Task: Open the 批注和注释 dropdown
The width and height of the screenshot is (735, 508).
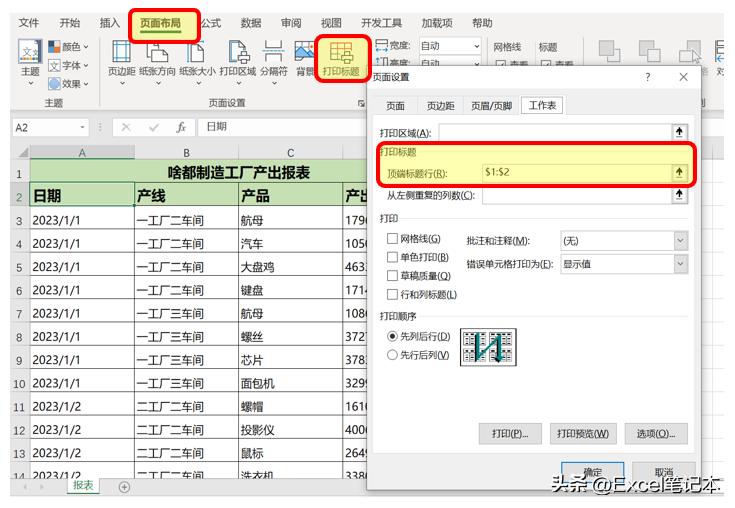Action: click(624, 241)
